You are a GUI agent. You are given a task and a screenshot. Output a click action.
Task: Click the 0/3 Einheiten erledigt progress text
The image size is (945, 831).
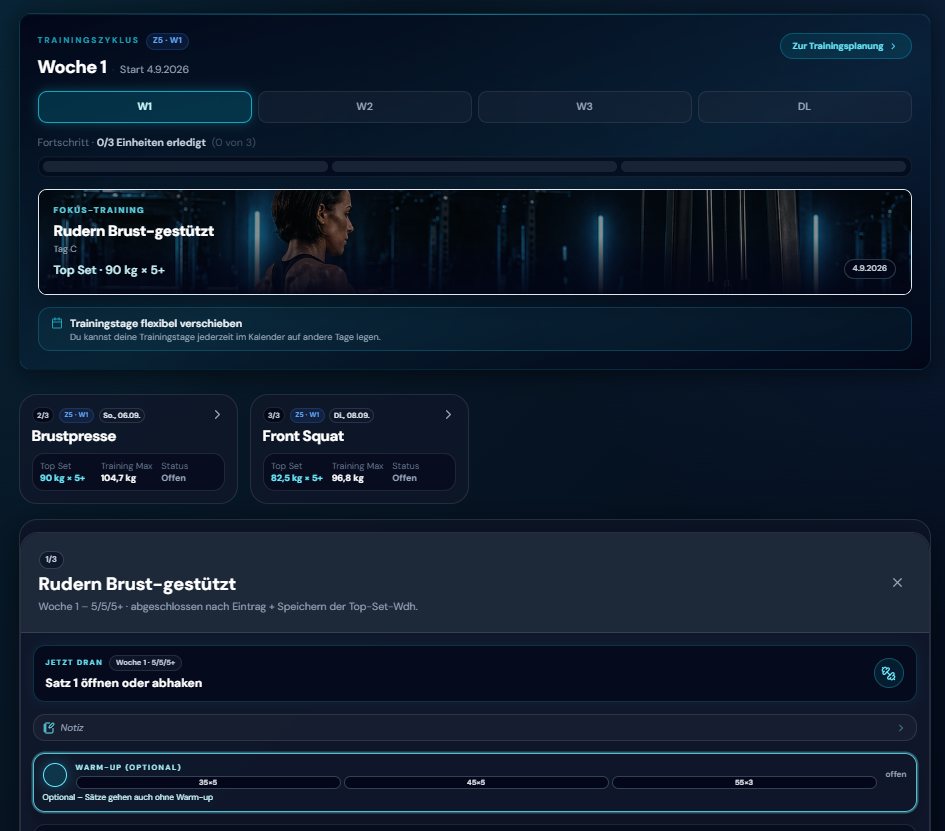pyautogui.click(x=151, y=142)
